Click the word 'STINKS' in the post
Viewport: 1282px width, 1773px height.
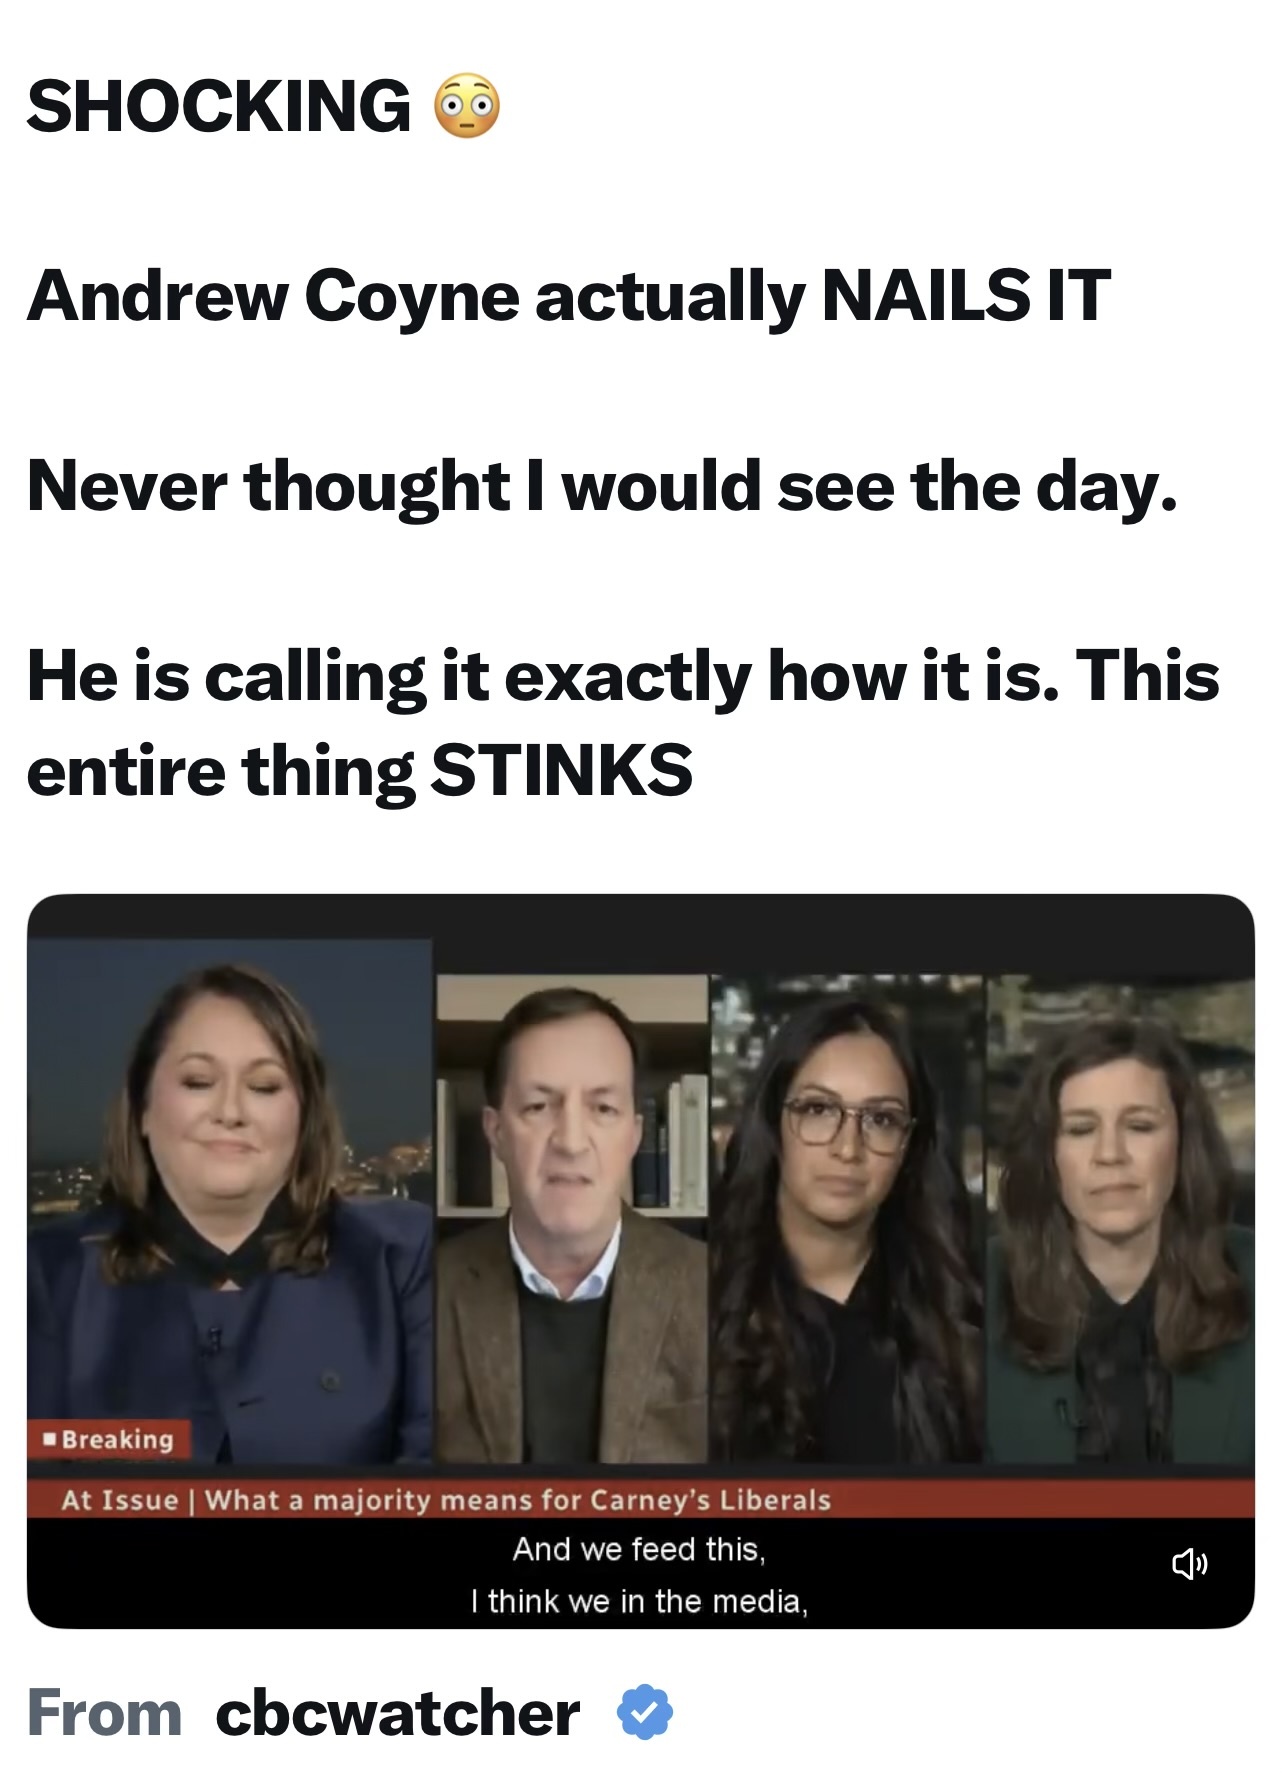tap(562, 771)
